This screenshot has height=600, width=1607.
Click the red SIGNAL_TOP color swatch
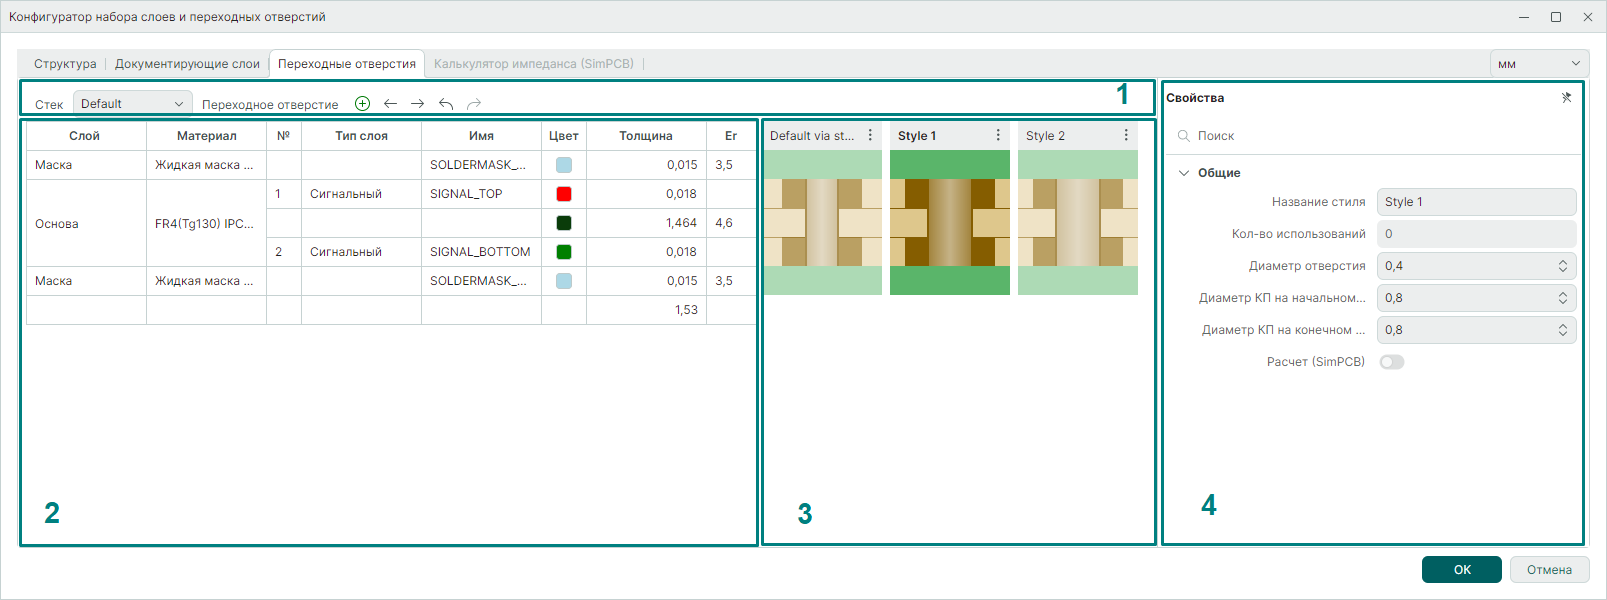564,194
